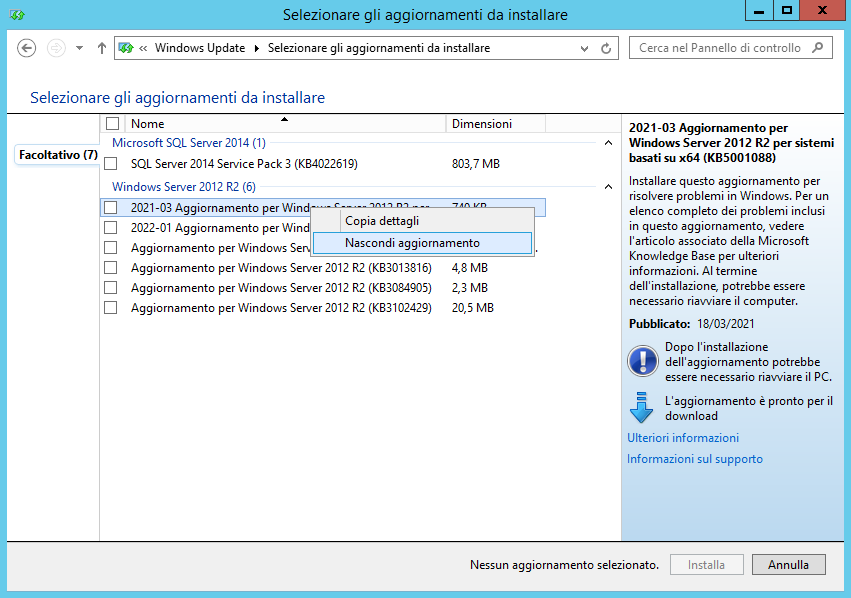Select the Aggiornamento KB3013816 row
The height and width of the screenshot is (598, 851).
[323, 268]
